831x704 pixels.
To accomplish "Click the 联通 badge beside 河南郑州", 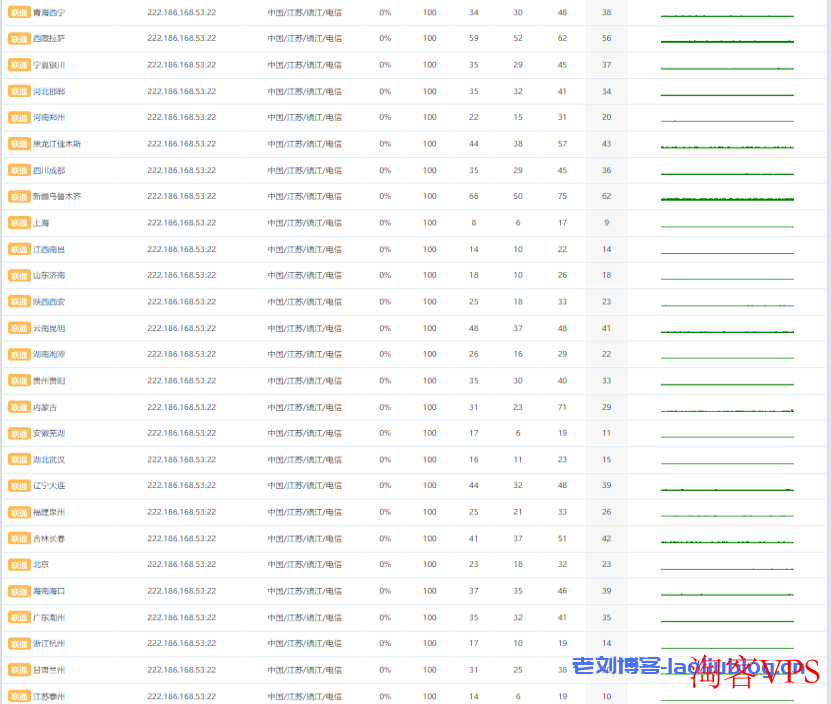I will 19,118.
